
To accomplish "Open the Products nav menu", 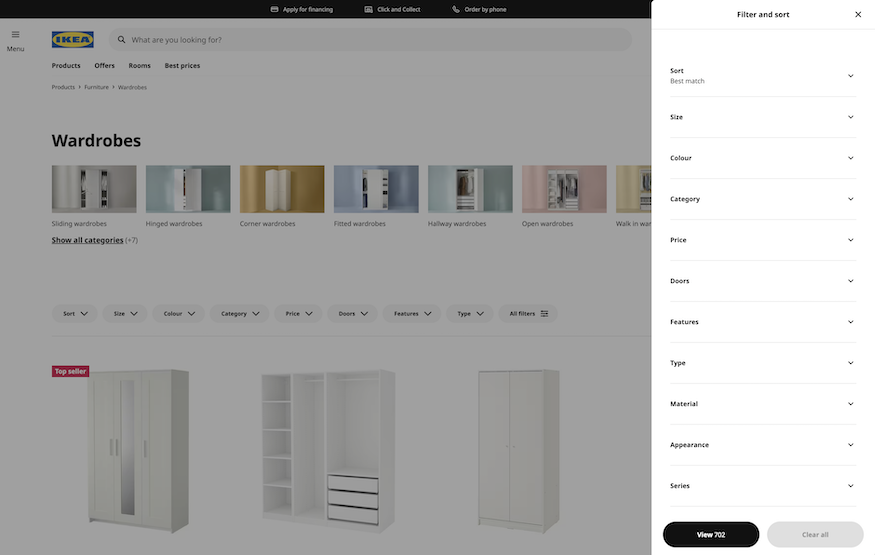I will pyautogui.click(x=66, y=65).
